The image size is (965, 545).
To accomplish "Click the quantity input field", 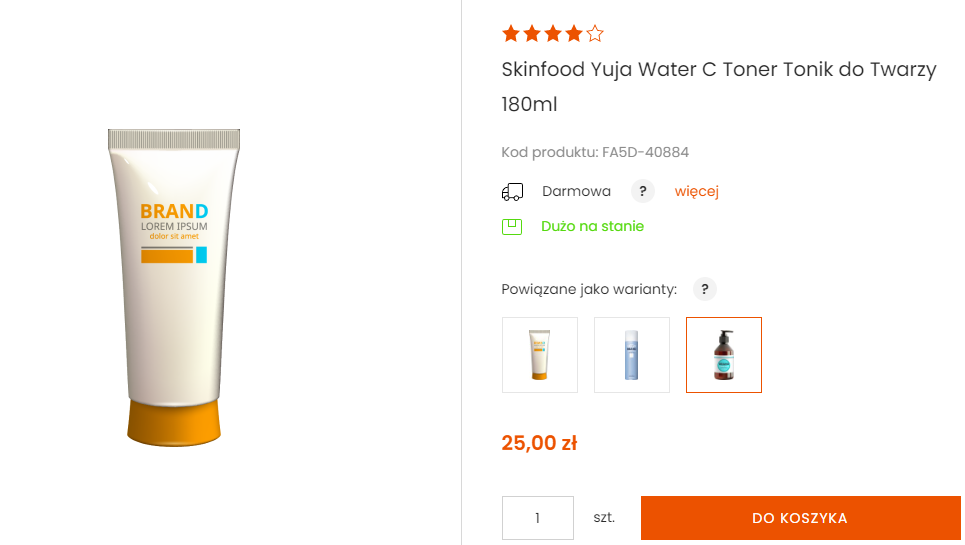I will tap(538, 518).
